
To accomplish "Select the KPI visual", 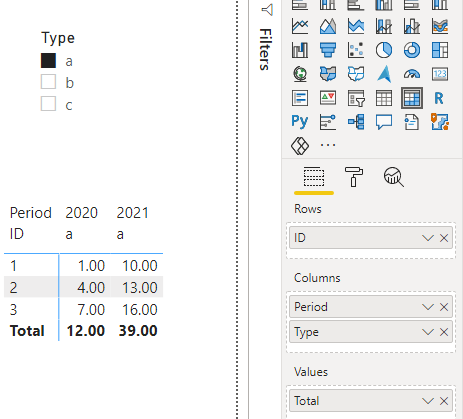I will [328, 98].
